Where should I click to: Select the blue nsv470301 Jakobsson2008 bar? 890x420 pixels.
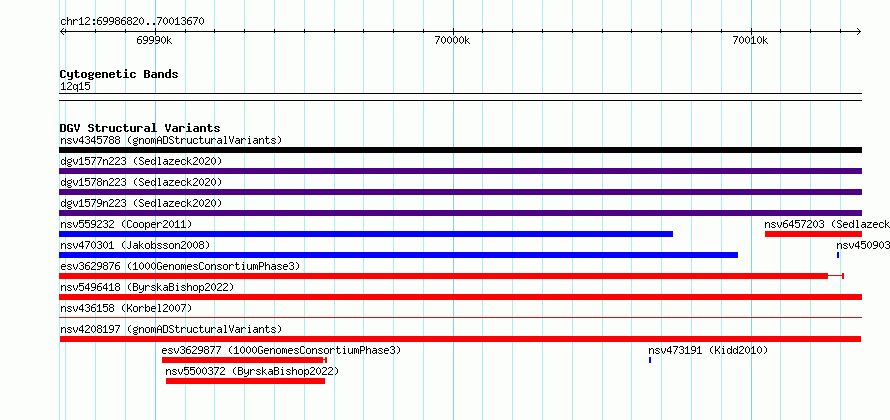point(398,255)
